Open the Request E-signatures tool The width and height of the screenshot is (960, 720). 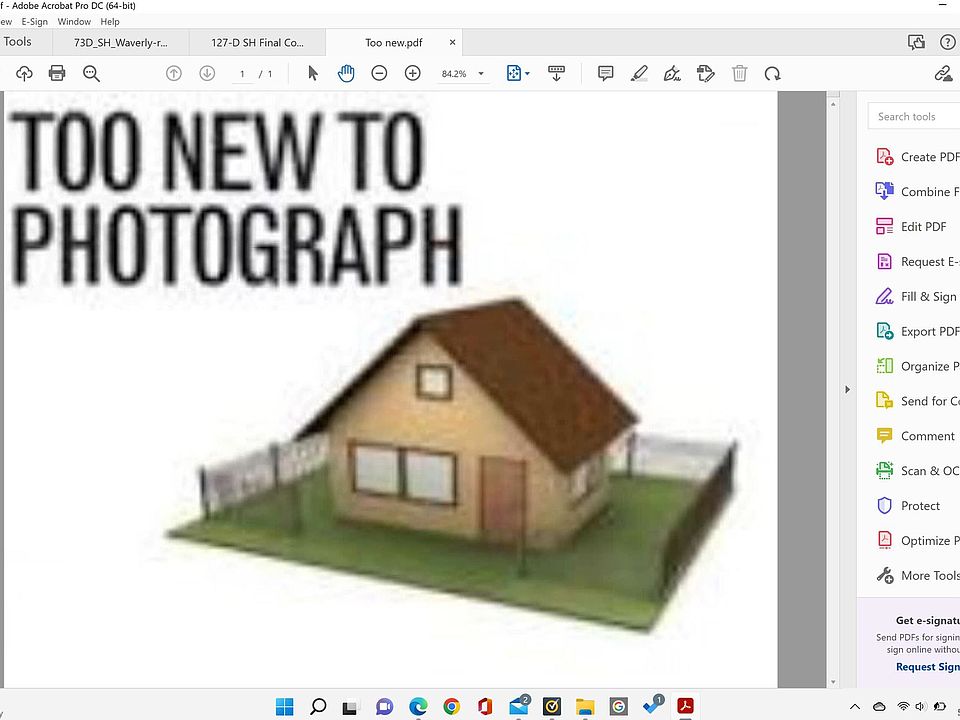[x=917, y=261]
